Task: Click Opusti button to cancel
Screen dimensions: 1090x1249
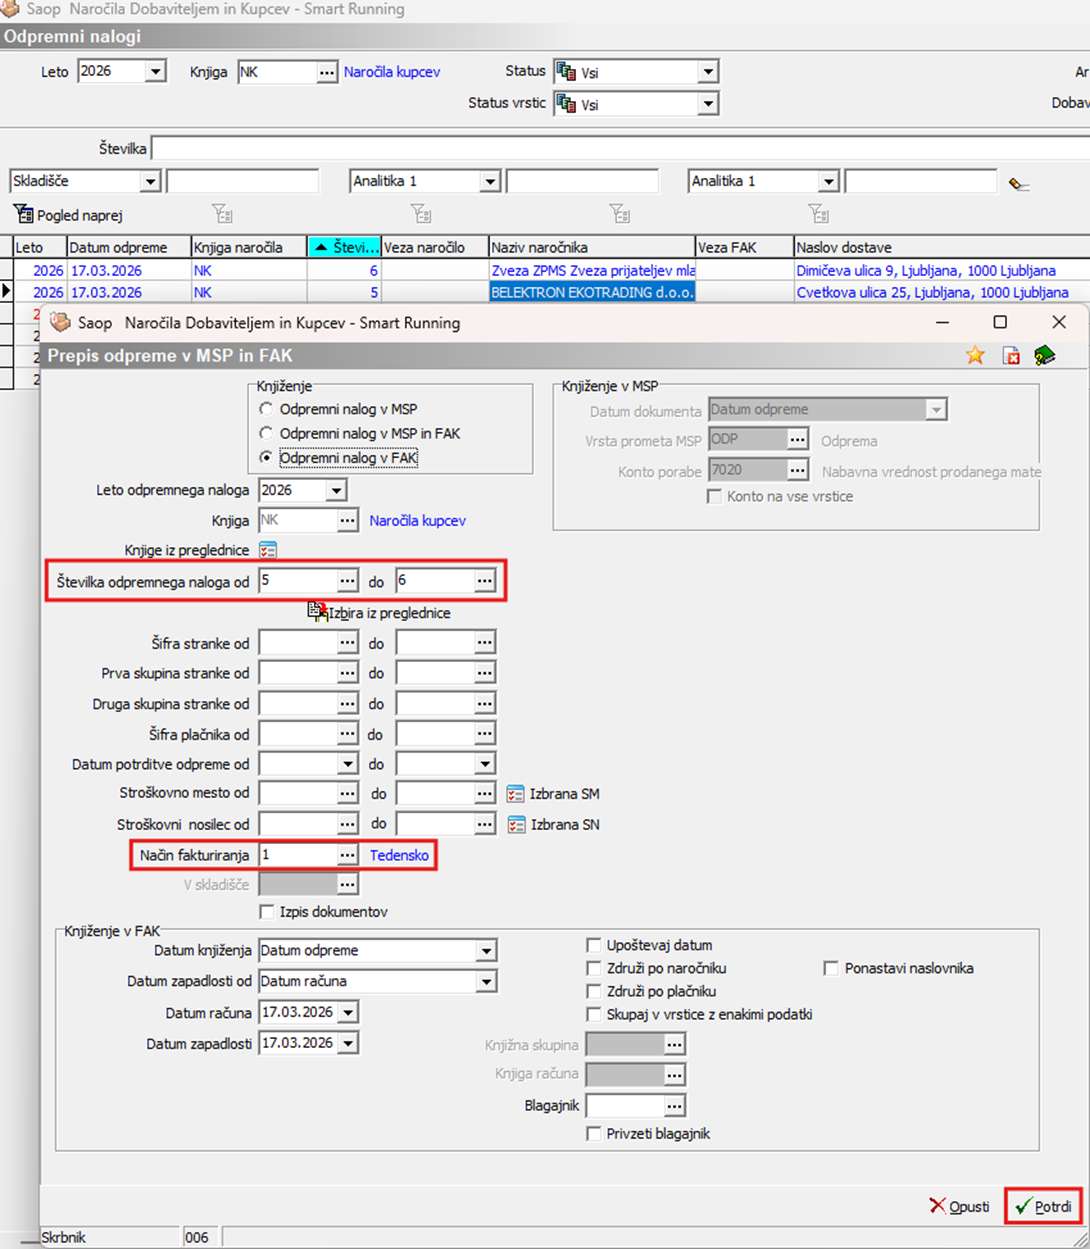Action: point(960,1207)
